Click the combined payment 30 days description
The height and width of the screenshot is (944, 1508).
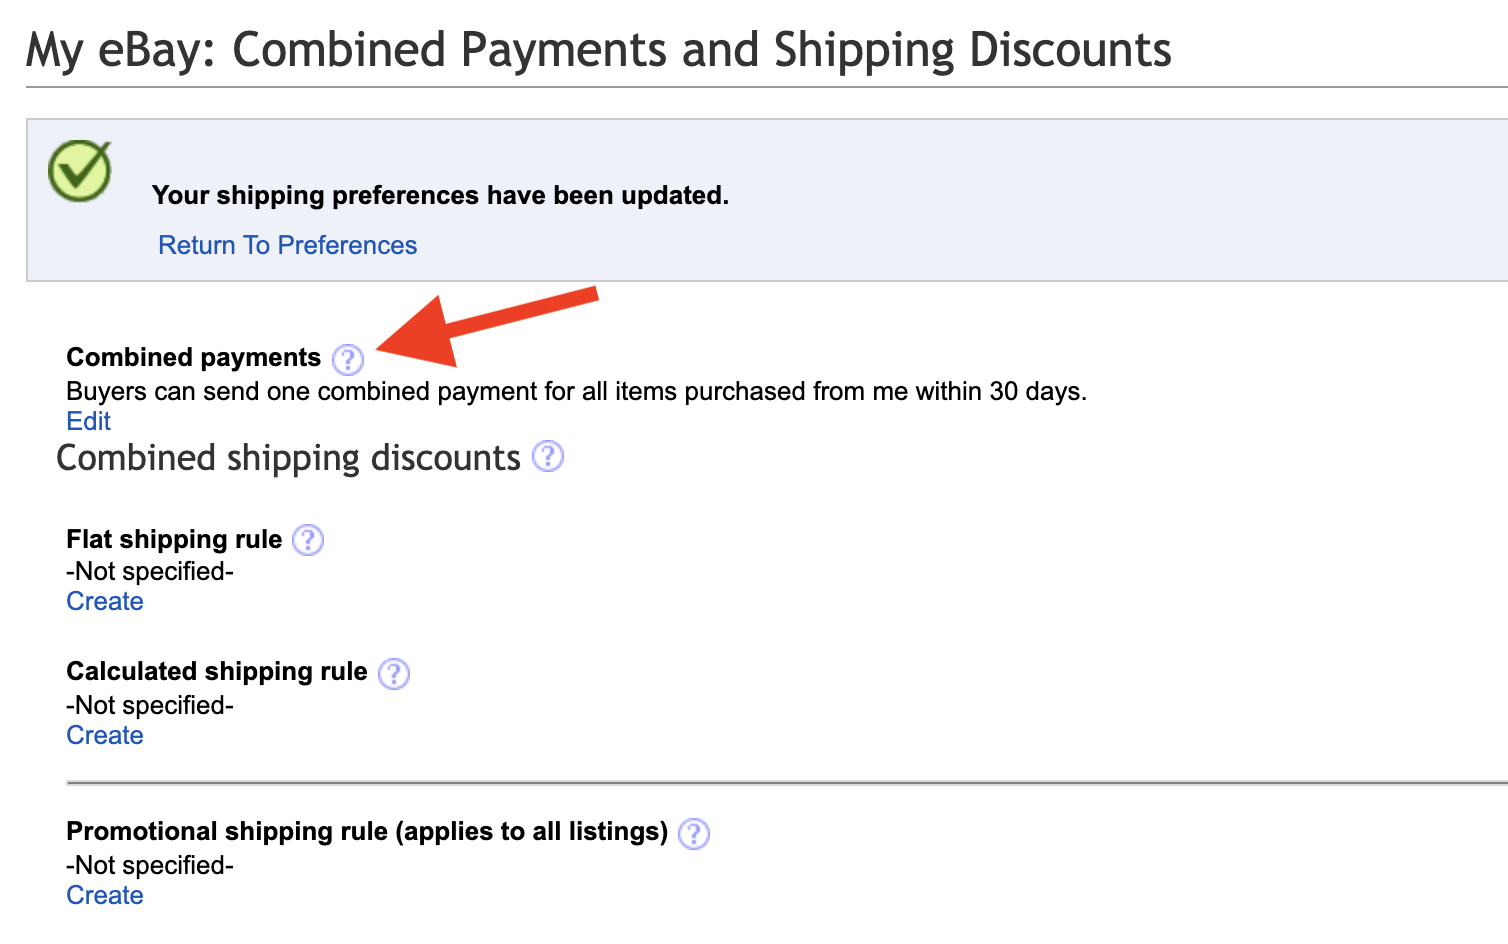tap(576, 391)
